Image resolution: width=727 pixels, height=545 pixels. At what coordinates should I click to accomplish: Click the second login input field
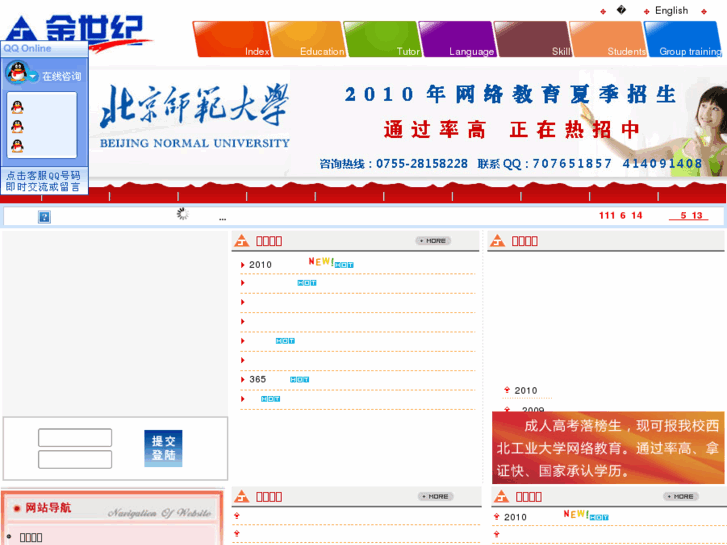click(75, 459)
